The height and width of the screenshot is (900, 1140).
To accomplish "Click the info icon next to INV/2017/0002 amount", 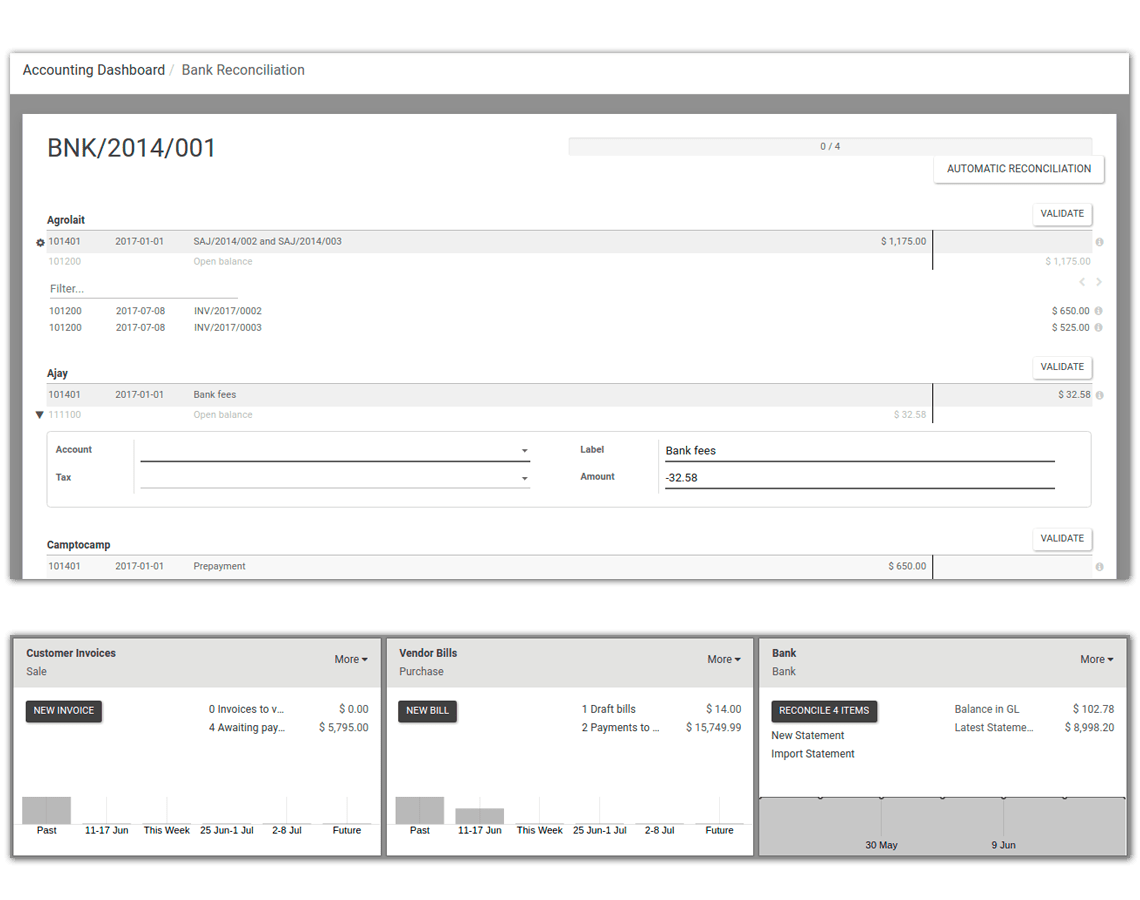I will click(1099, 310).
